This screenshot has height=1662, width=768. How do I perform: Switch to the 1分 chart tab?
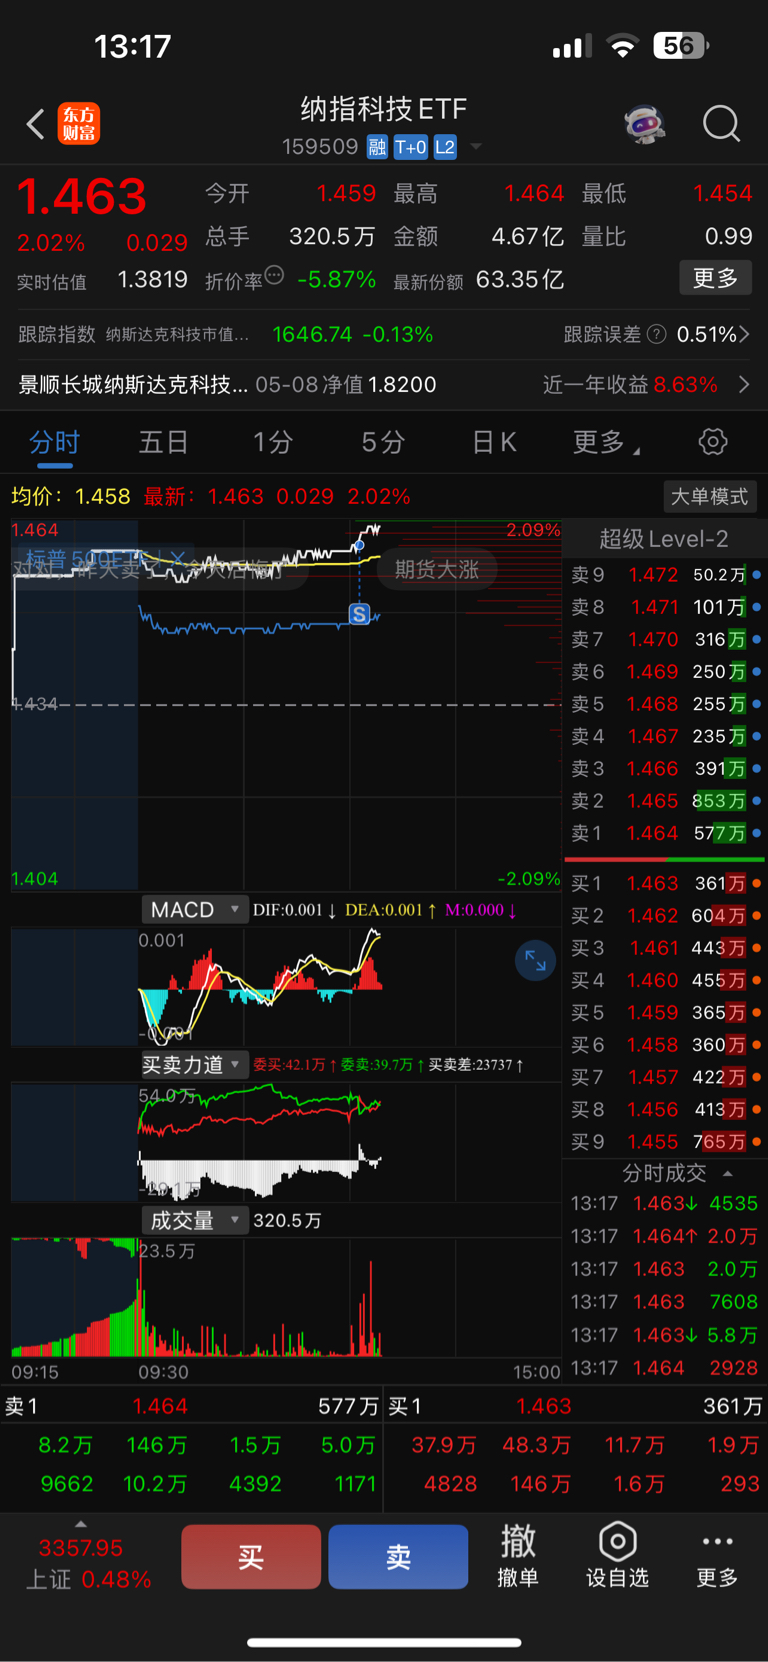[272, 442]
